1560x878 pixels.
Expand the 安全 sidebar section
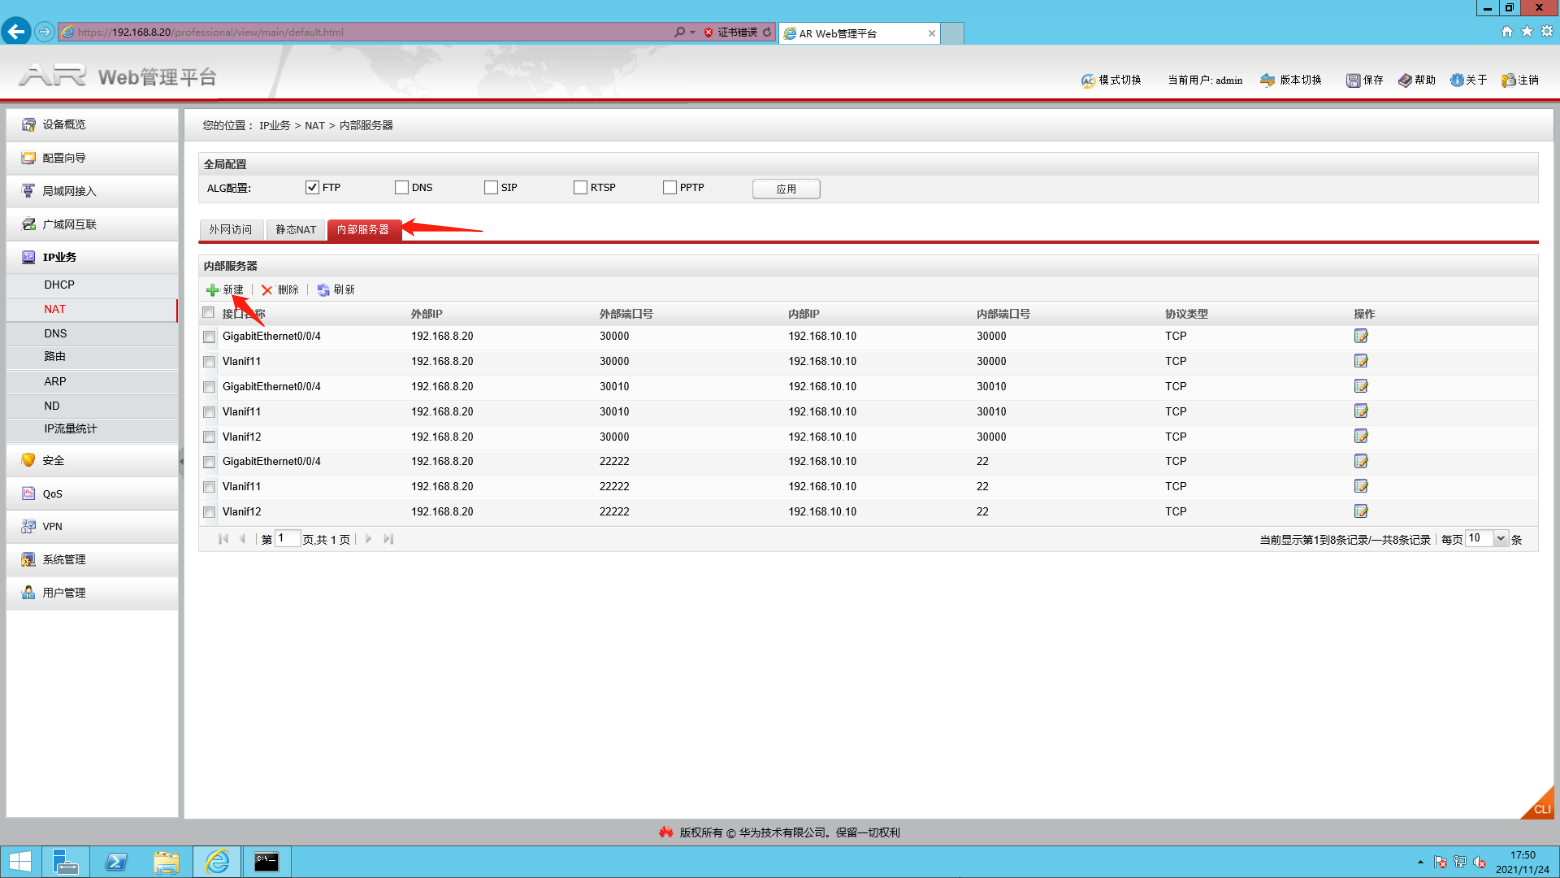(x=92, y=460)
